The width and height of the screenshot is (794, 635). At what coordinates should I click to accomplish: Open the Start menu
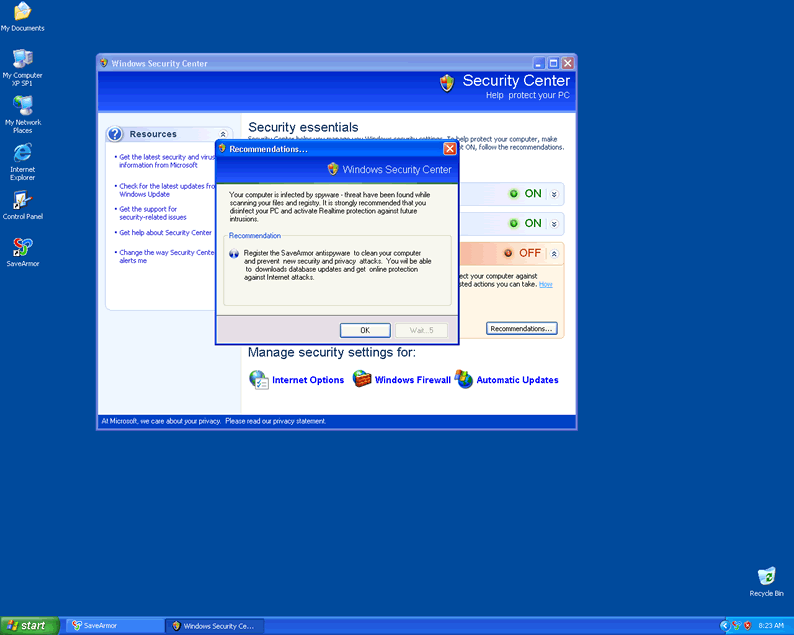click(27, 626)
